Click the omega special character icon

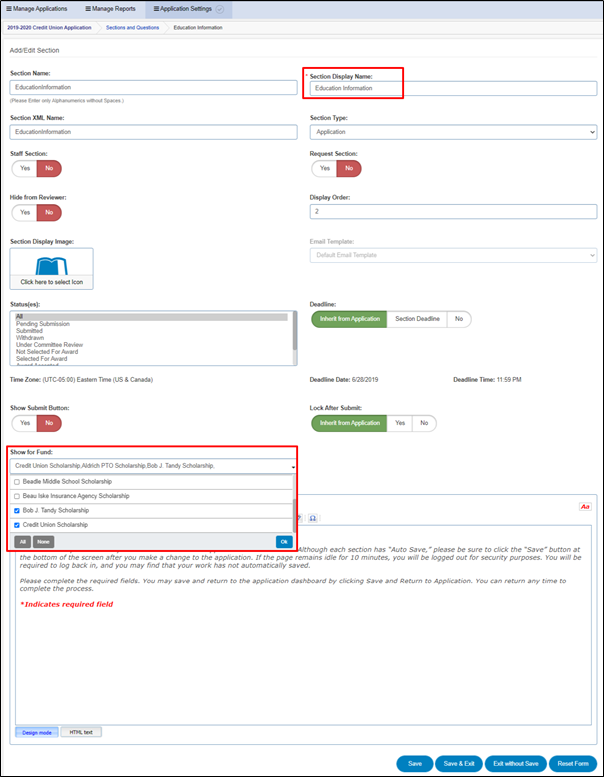[312, 518]
